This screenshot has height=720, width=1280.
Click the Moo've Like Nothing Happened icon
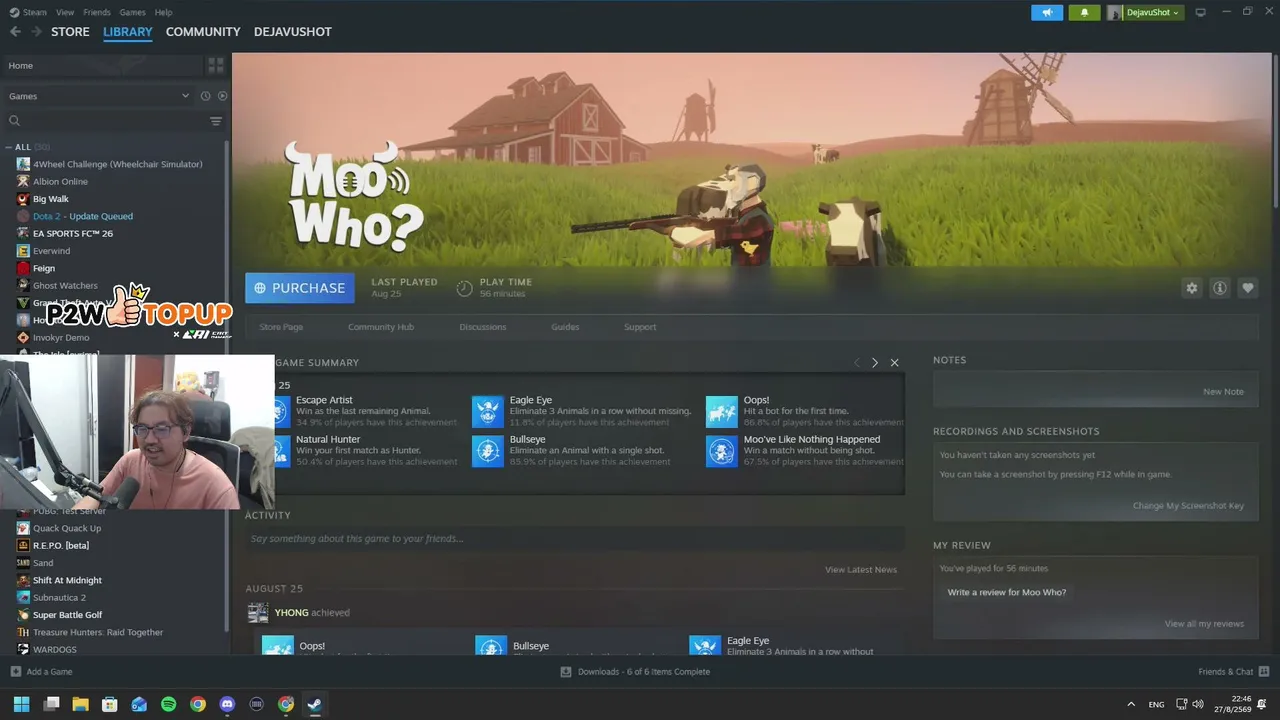pos(721,451)
